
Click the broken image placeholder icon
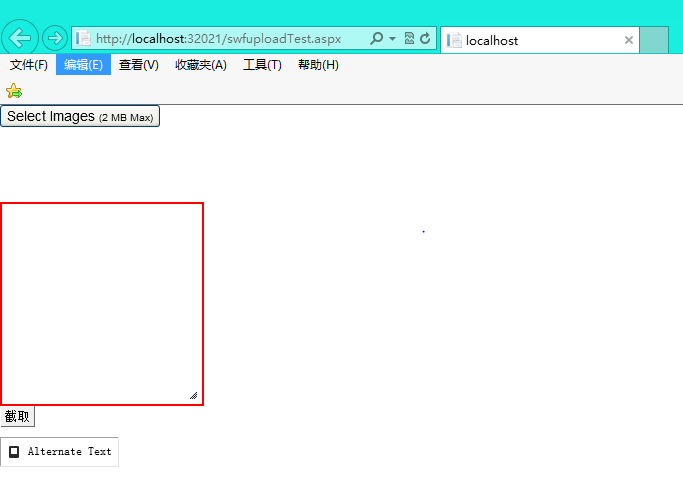coord(14,452)
